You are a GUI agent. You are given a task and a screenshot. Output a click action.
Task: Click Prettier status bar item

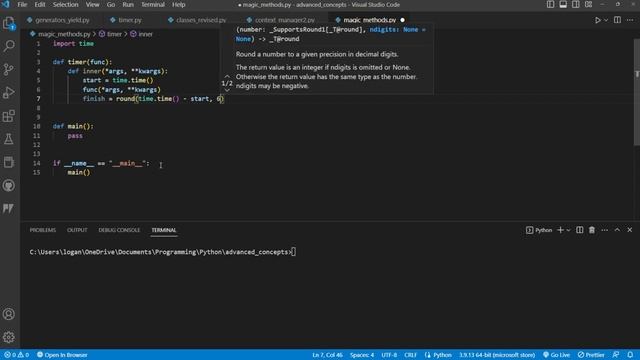[x=591, y=355]
